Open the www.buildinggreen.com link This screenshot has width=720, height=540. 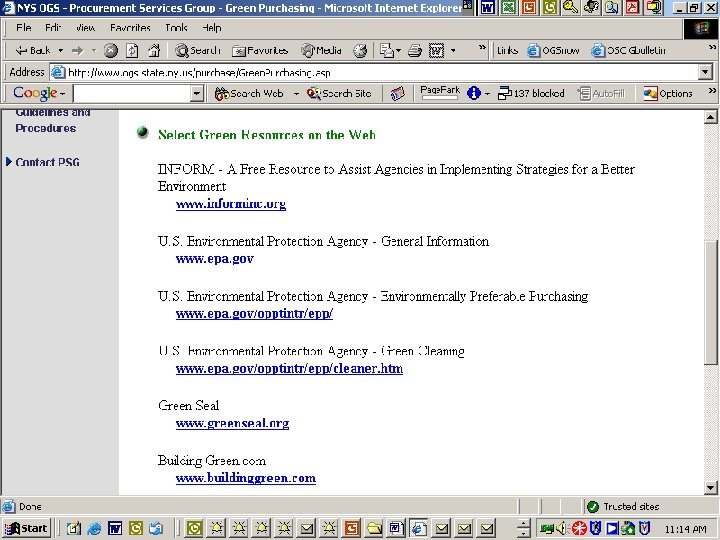[246, 478]
